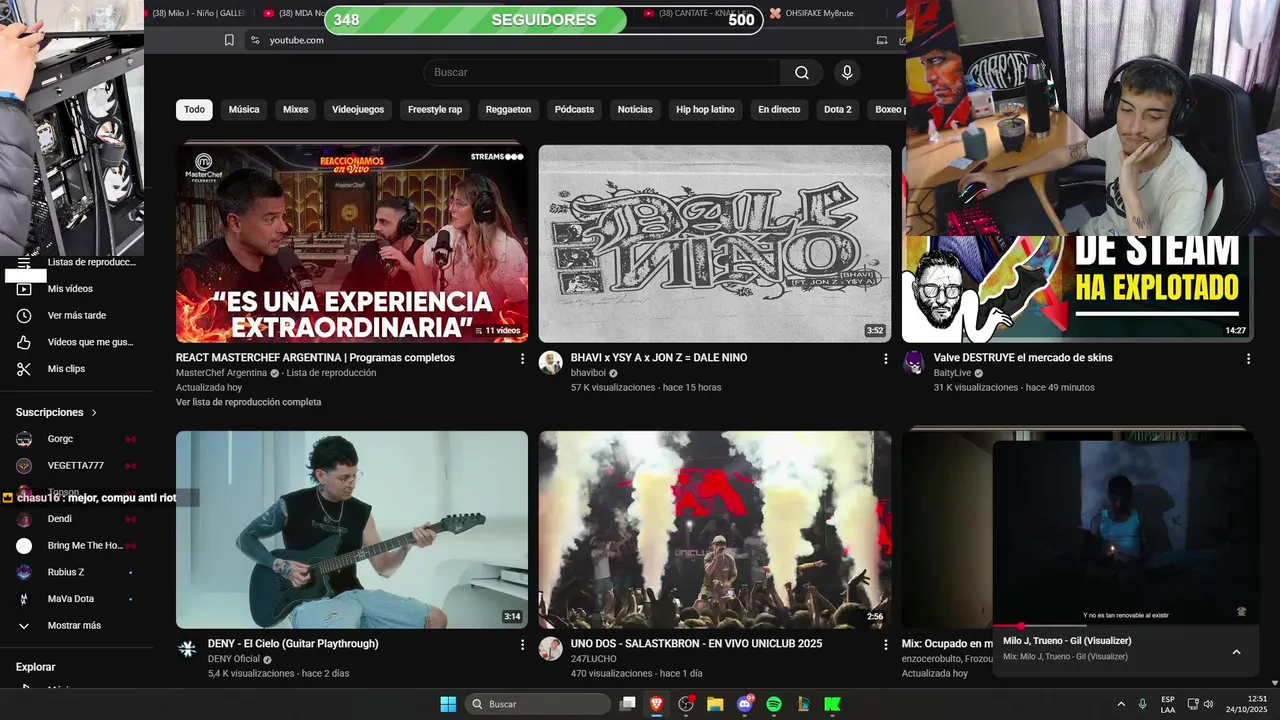
Task: Switch to Brave browser on taskbar
Action: [x=657, y=704]
